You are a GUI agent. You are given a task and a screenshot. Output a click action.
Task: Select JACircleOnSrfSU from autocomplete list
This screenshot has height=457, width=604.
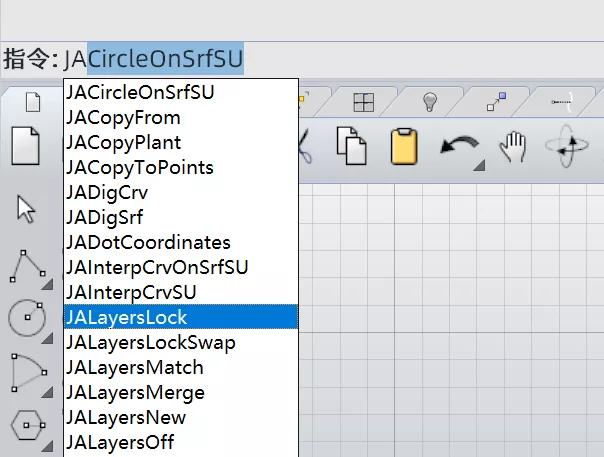point(181,92)
